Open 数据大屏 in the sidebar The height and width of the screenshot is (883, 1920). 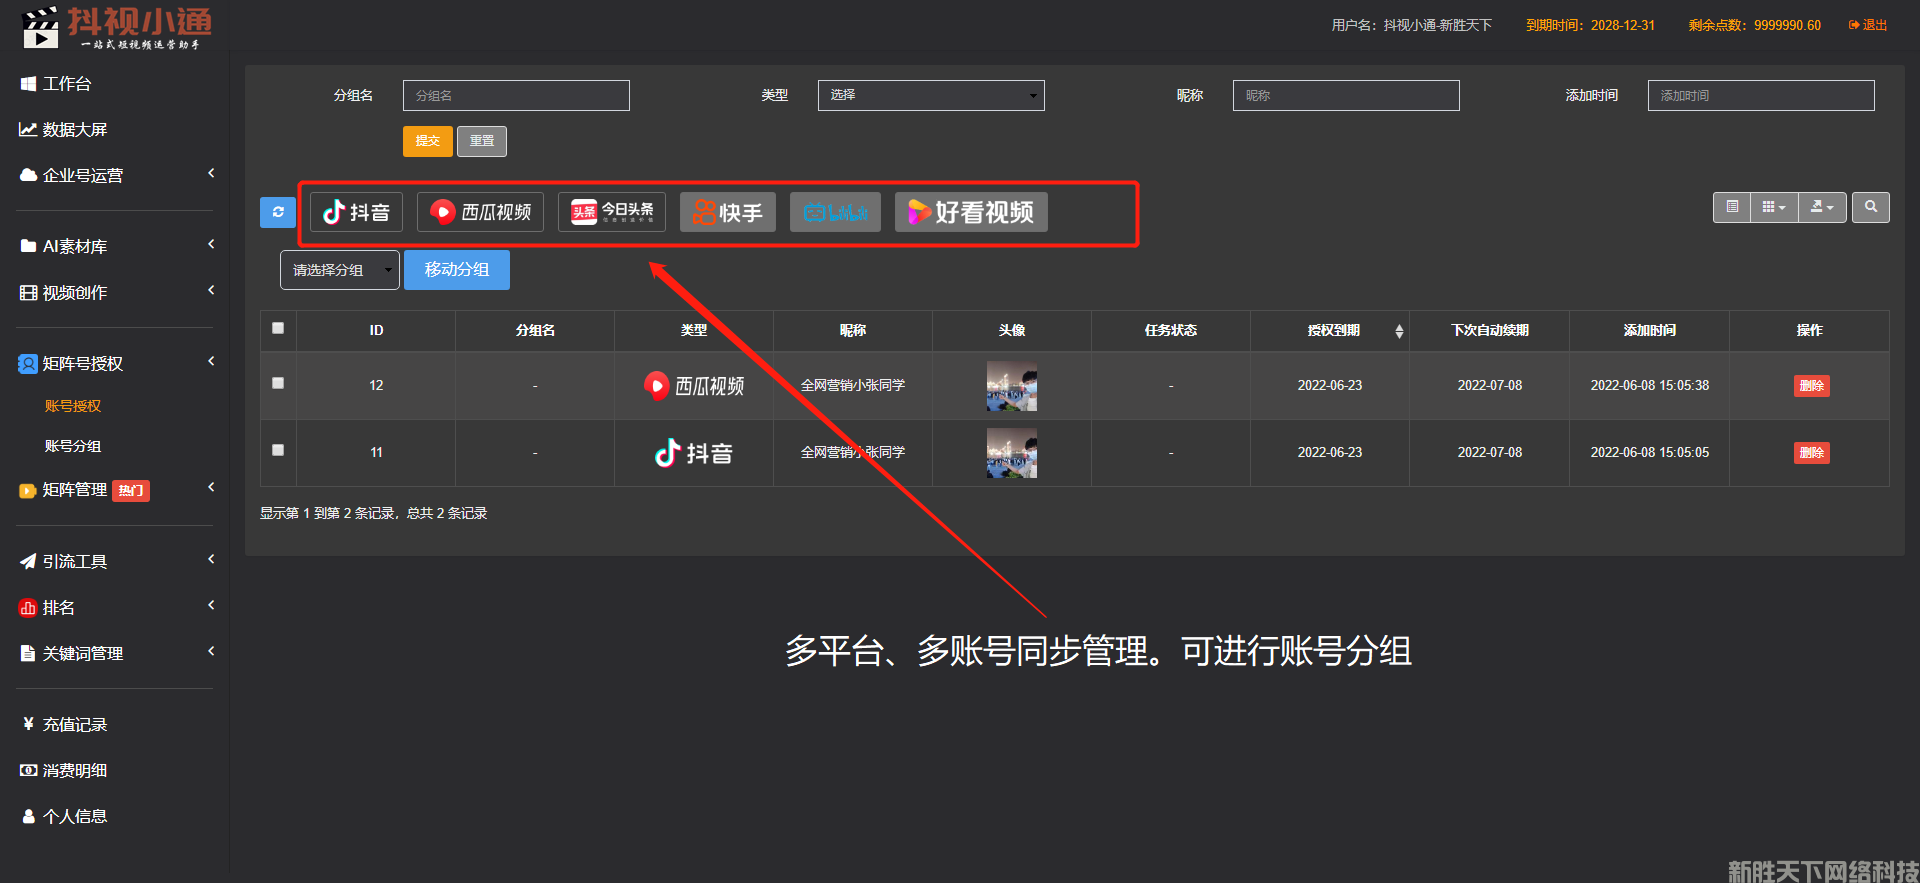(75, 130)
